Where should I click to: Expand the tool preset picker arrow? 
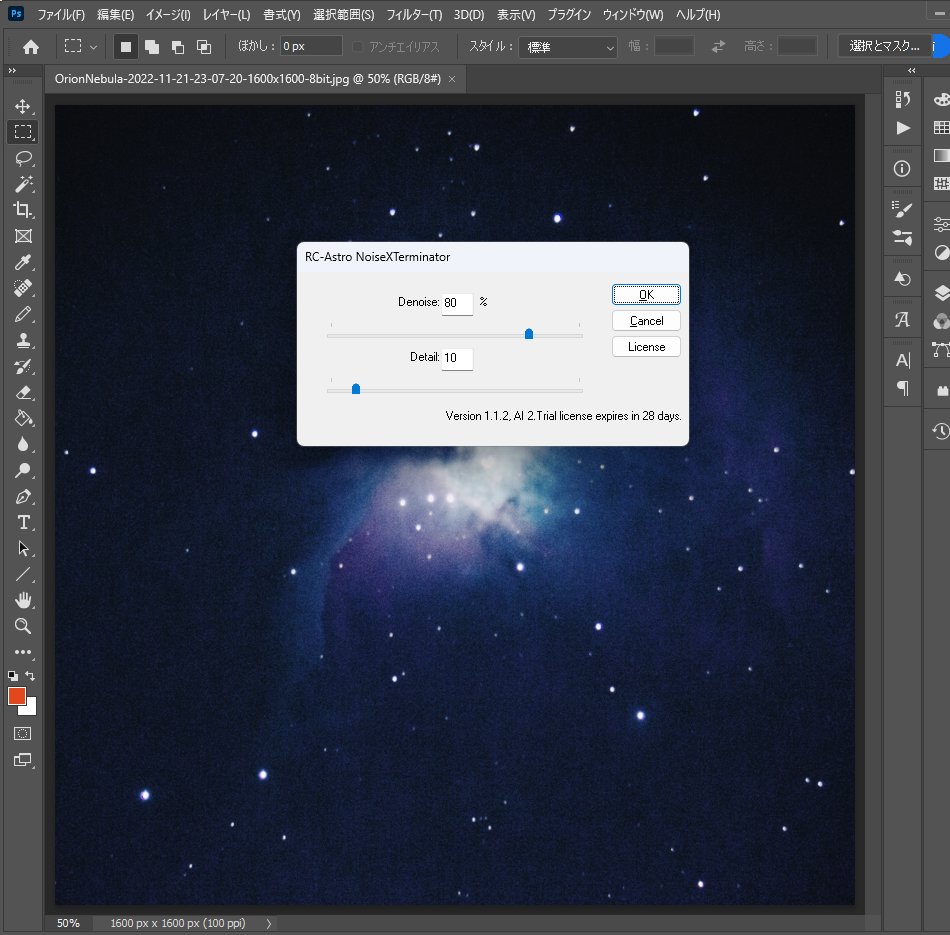click(x=93, y=47)
